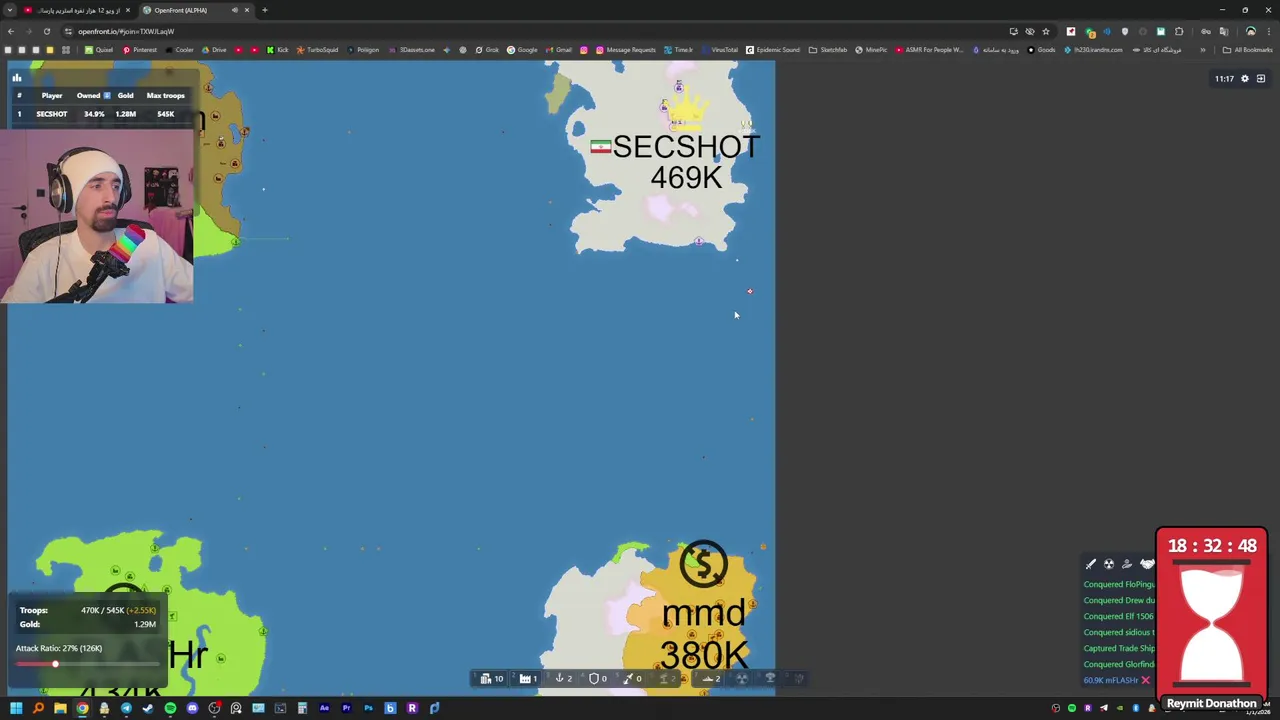Open the All Bookmarks folder

1248,50
